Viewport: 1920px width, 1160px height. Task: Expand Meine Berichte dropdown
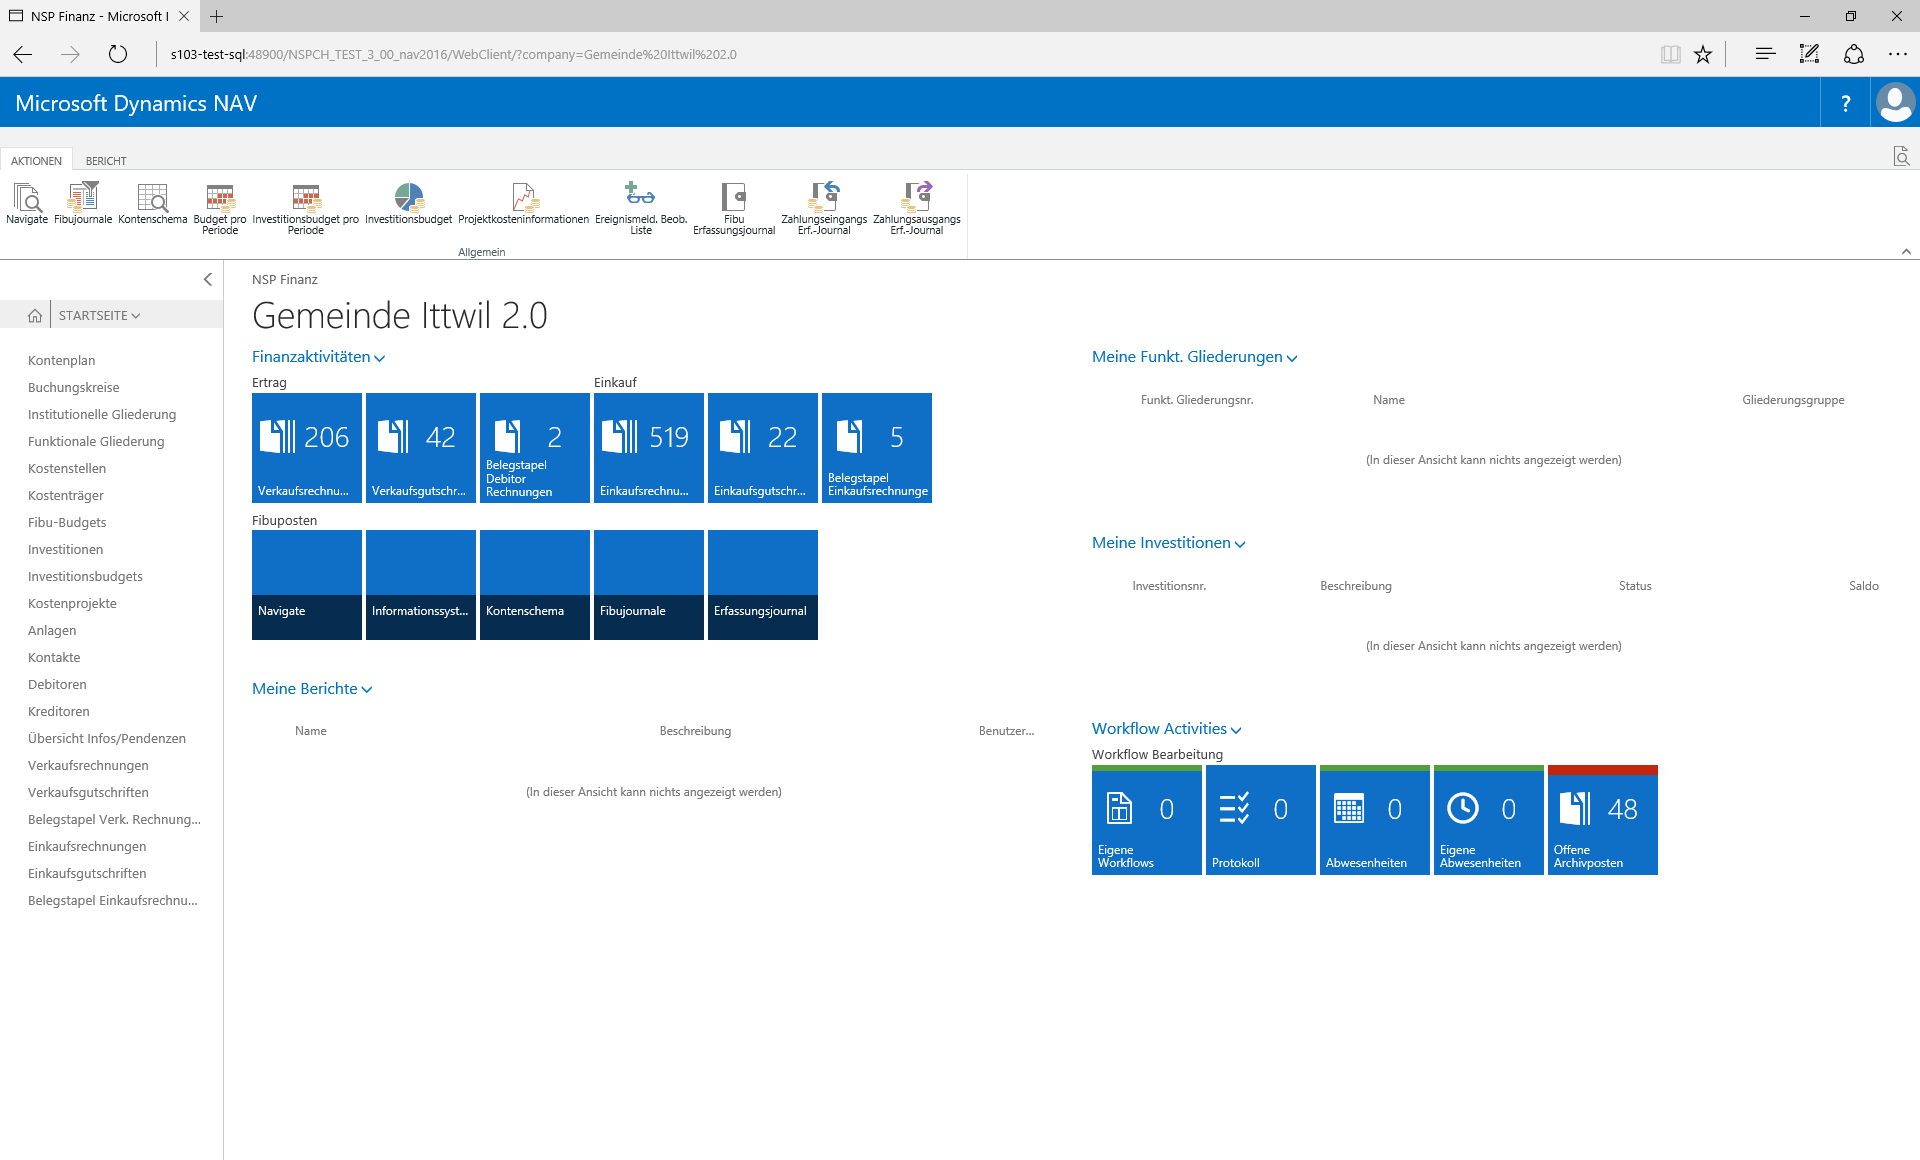(x=312, y=689)
